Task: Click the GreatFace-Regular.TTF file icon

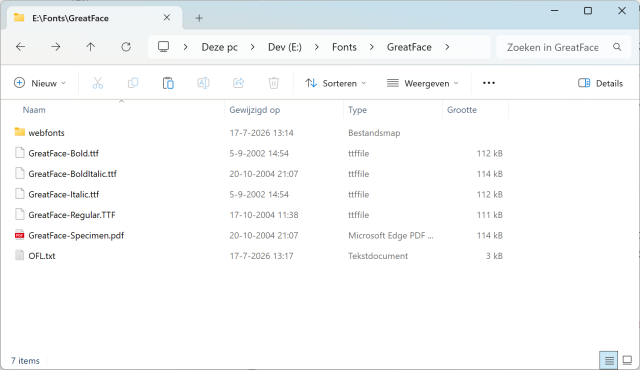Action: click(19, 214)
